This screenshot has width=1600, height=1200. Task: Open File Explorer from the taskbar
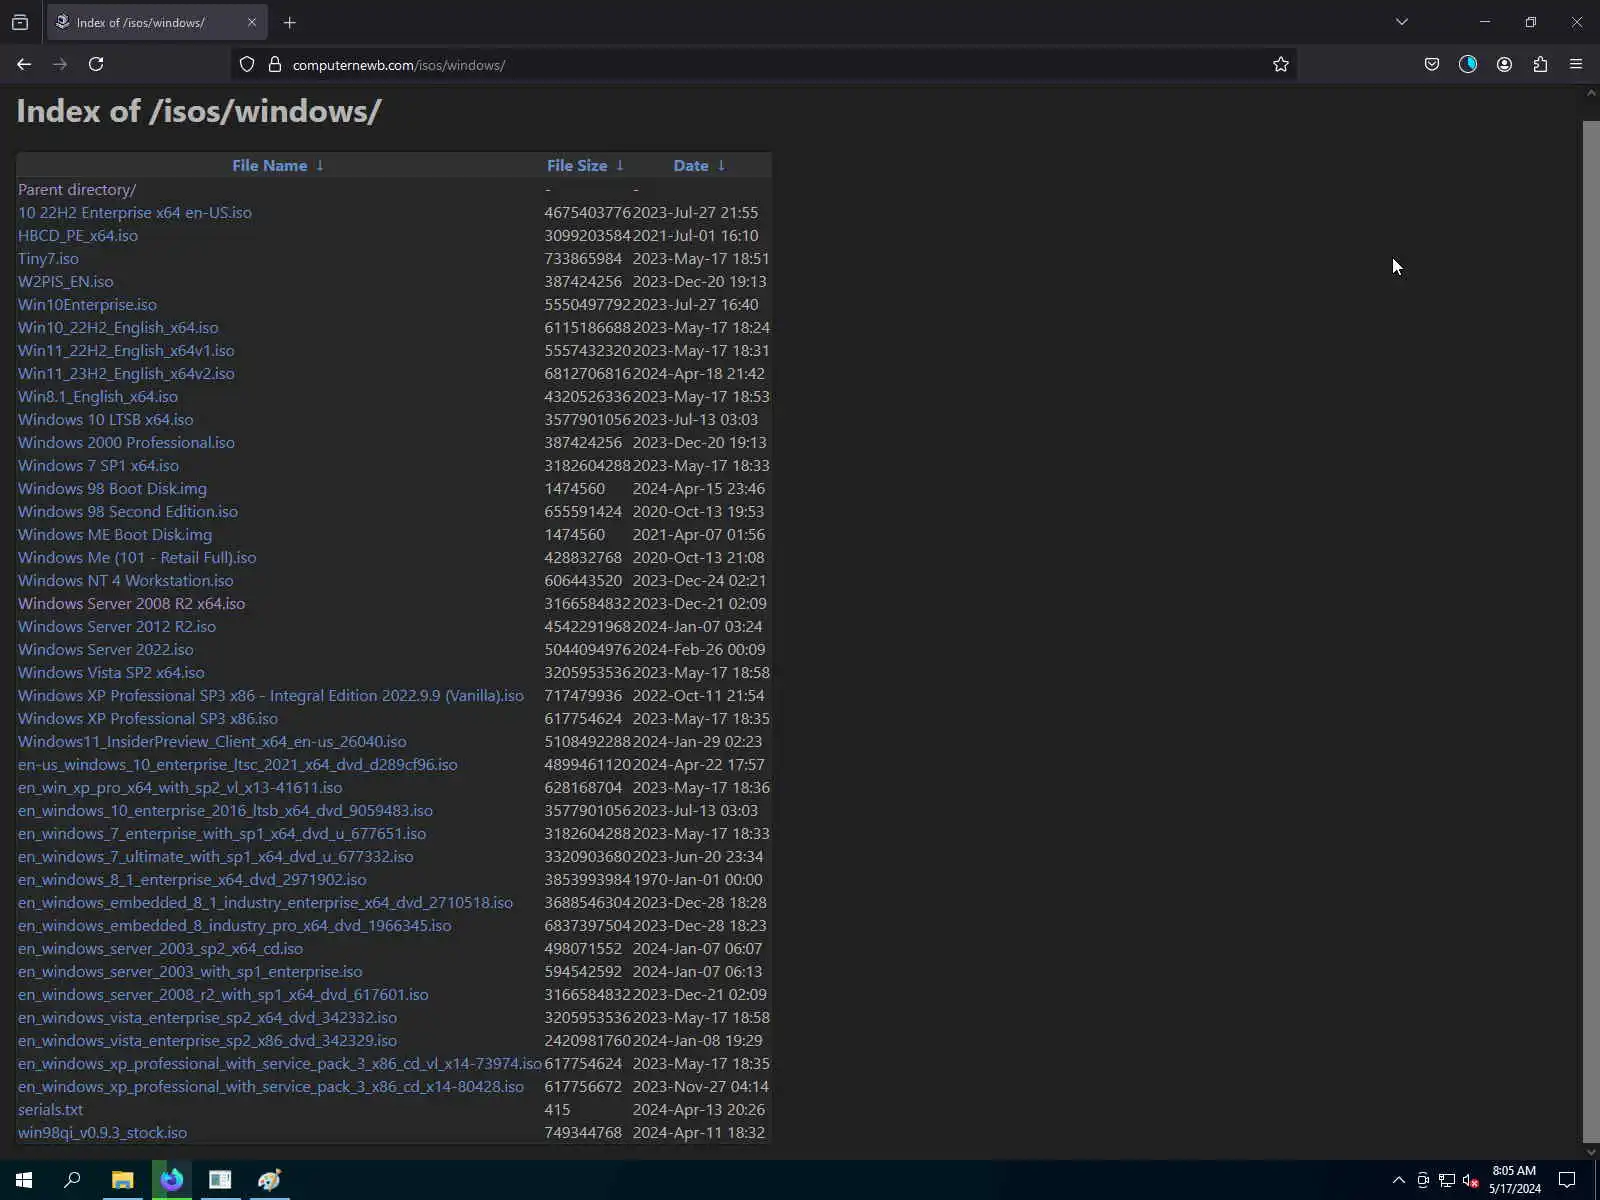pos(122,1180)
